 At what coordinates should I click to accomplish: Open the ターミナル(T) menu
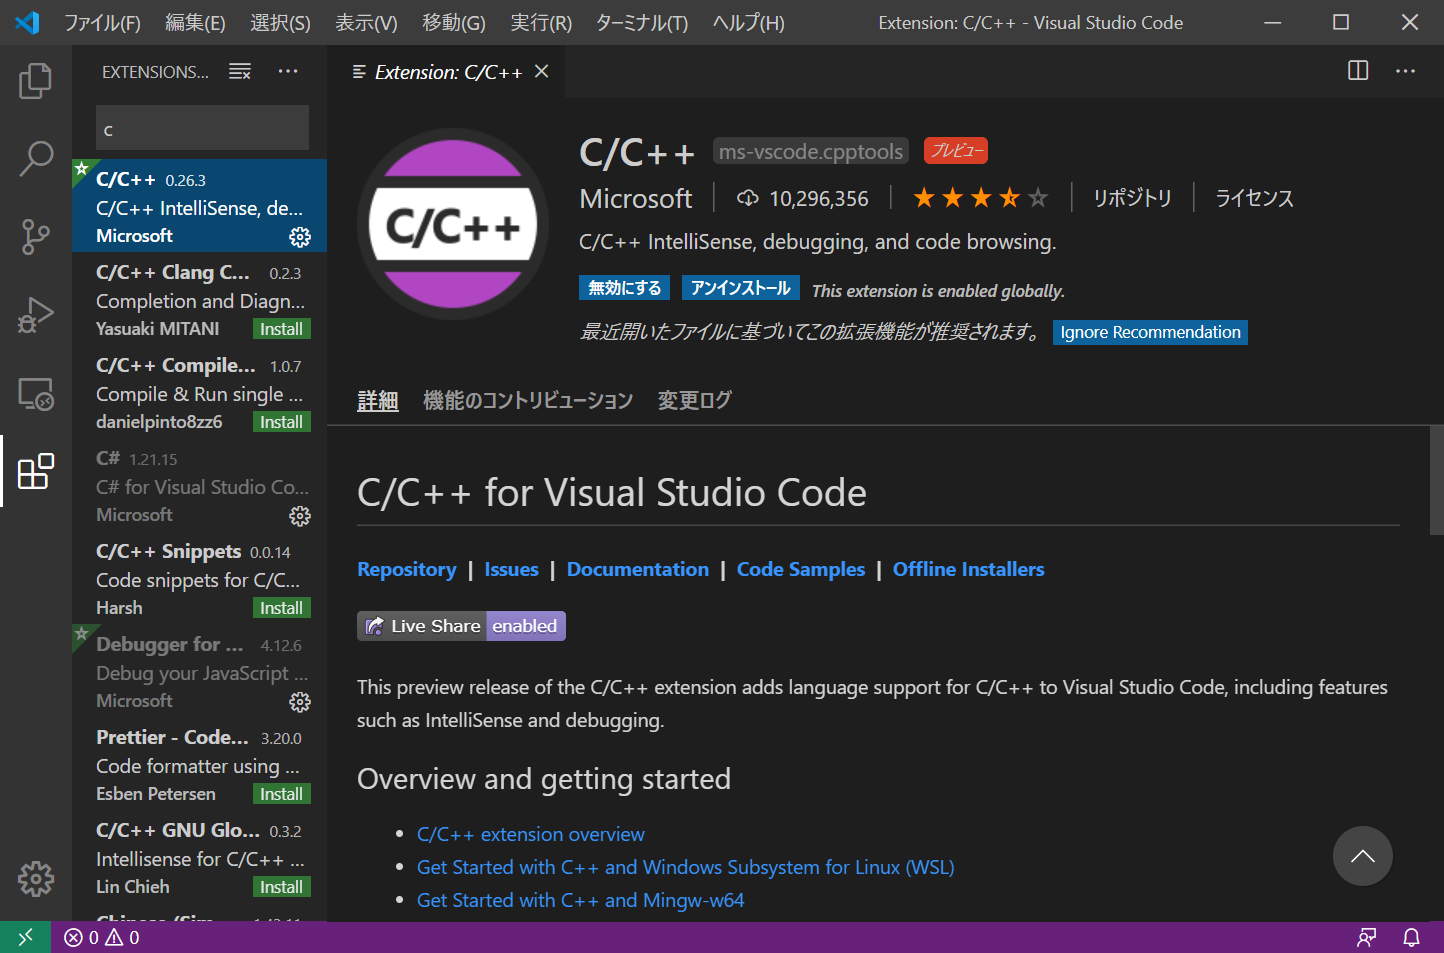[642, 22]
